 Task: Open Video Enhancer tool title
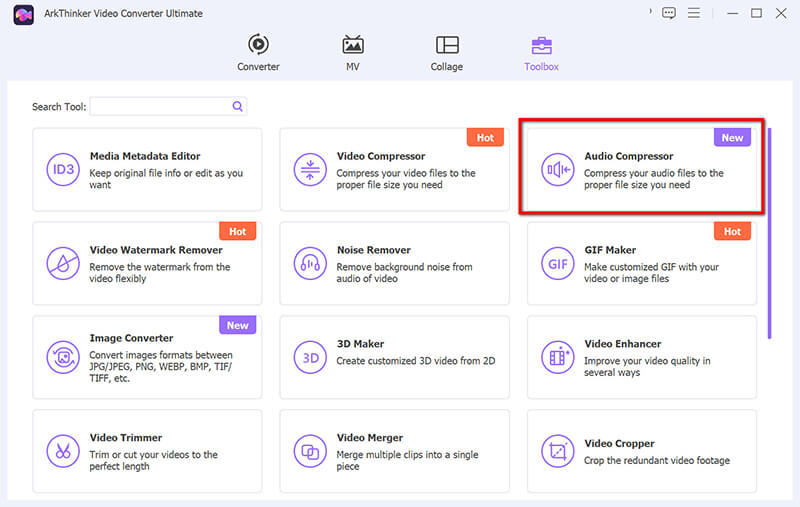click(x=622, y=344)
